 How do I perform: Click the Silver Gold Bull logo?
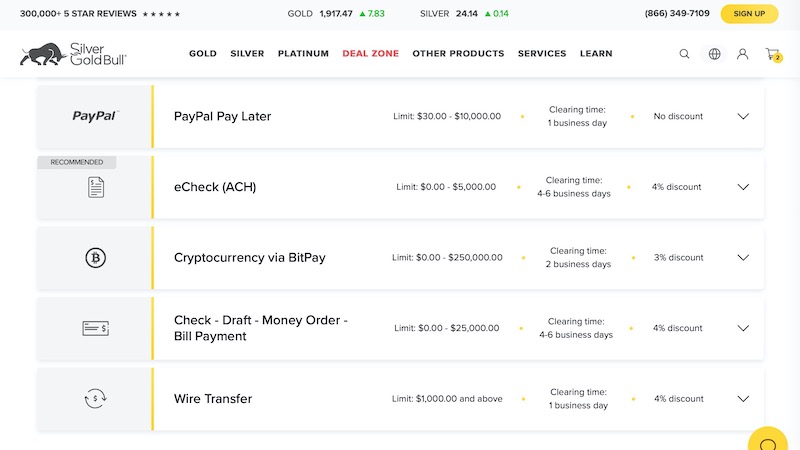click(73, 54)
